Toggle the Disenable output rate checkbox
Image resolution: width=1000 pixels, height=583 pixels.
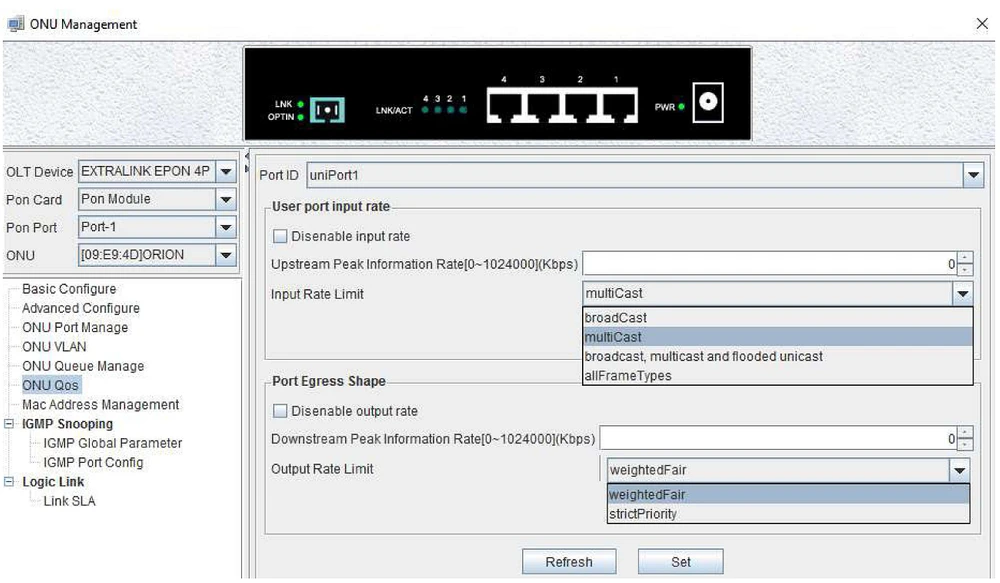[x=280, y=411]
